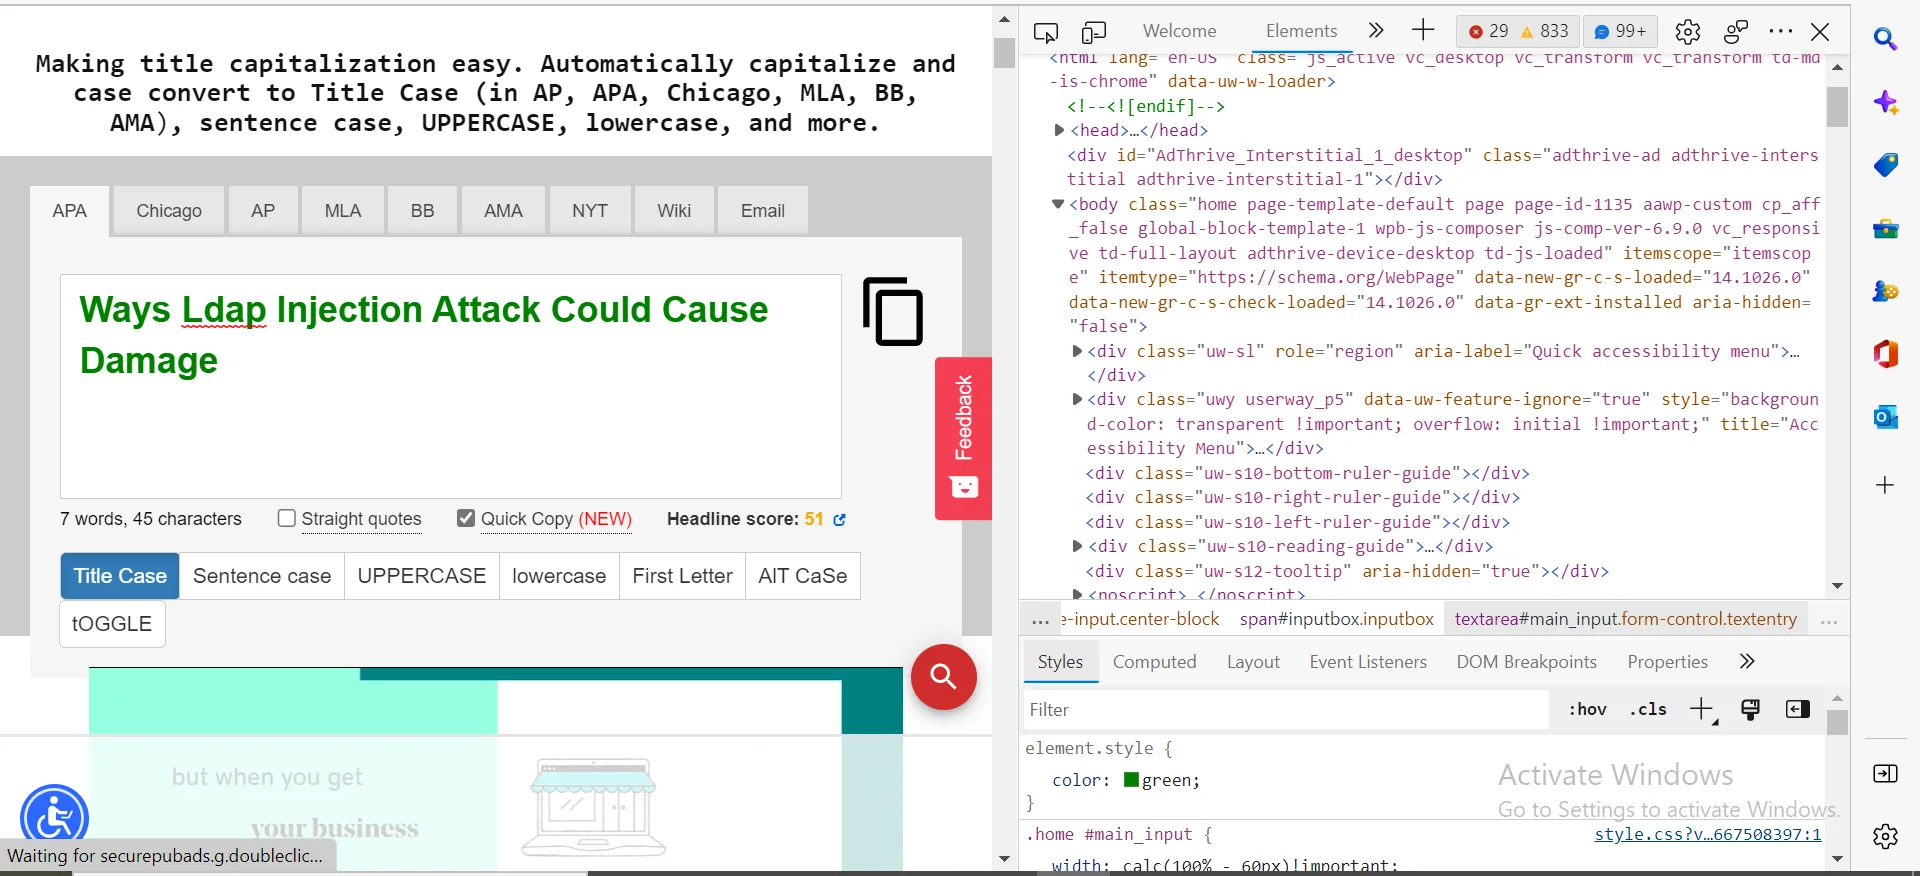Expand the head element node
This screenshot has width=1920, height=876.
[x=1059, y=130]
